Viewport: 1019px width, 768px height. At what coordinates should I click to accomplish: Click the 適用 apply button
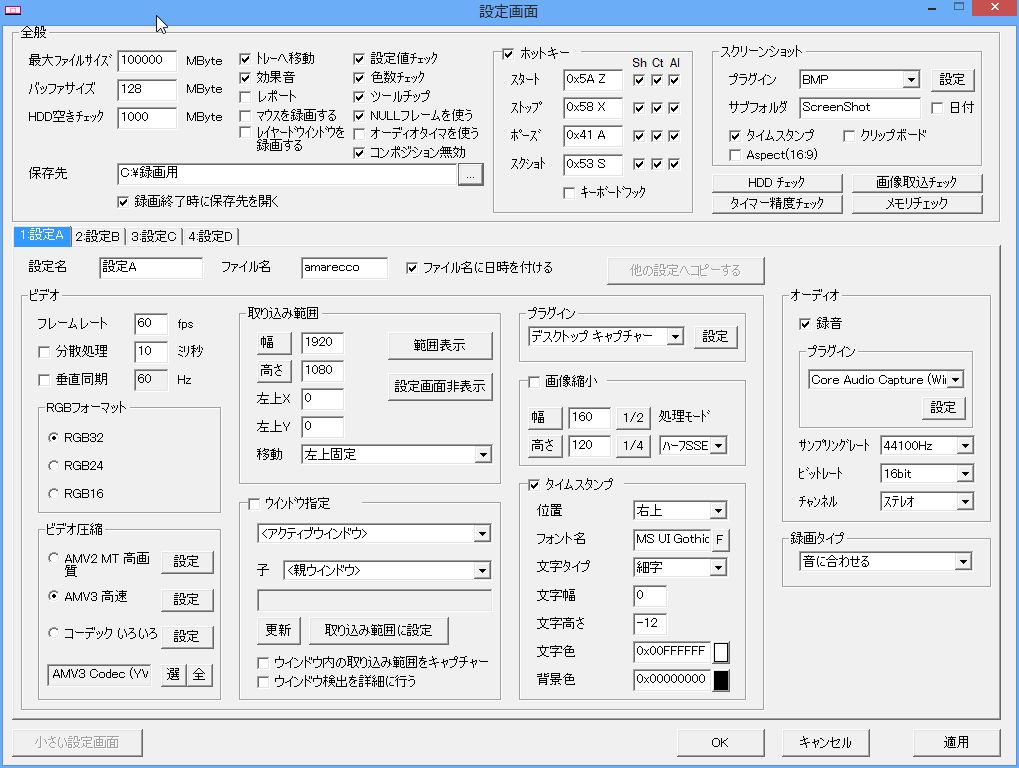tap(956, 742)
